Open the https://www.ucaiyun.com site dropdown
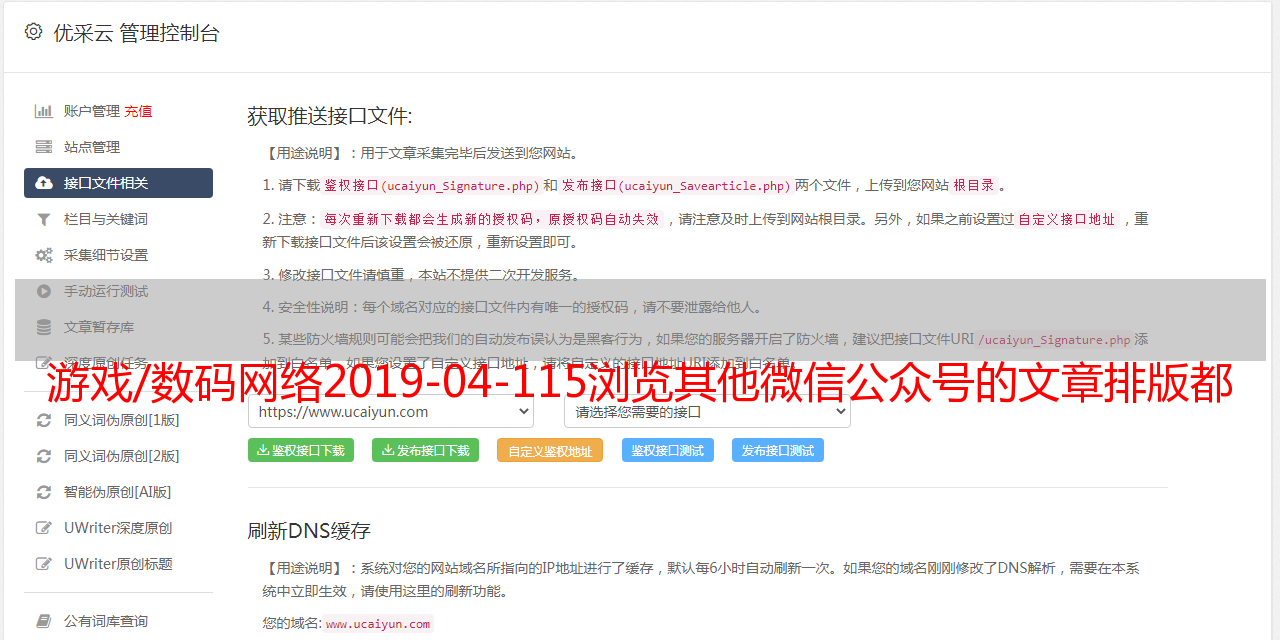The height and width of the screenshot is (640, 1280). coord(391,411)
